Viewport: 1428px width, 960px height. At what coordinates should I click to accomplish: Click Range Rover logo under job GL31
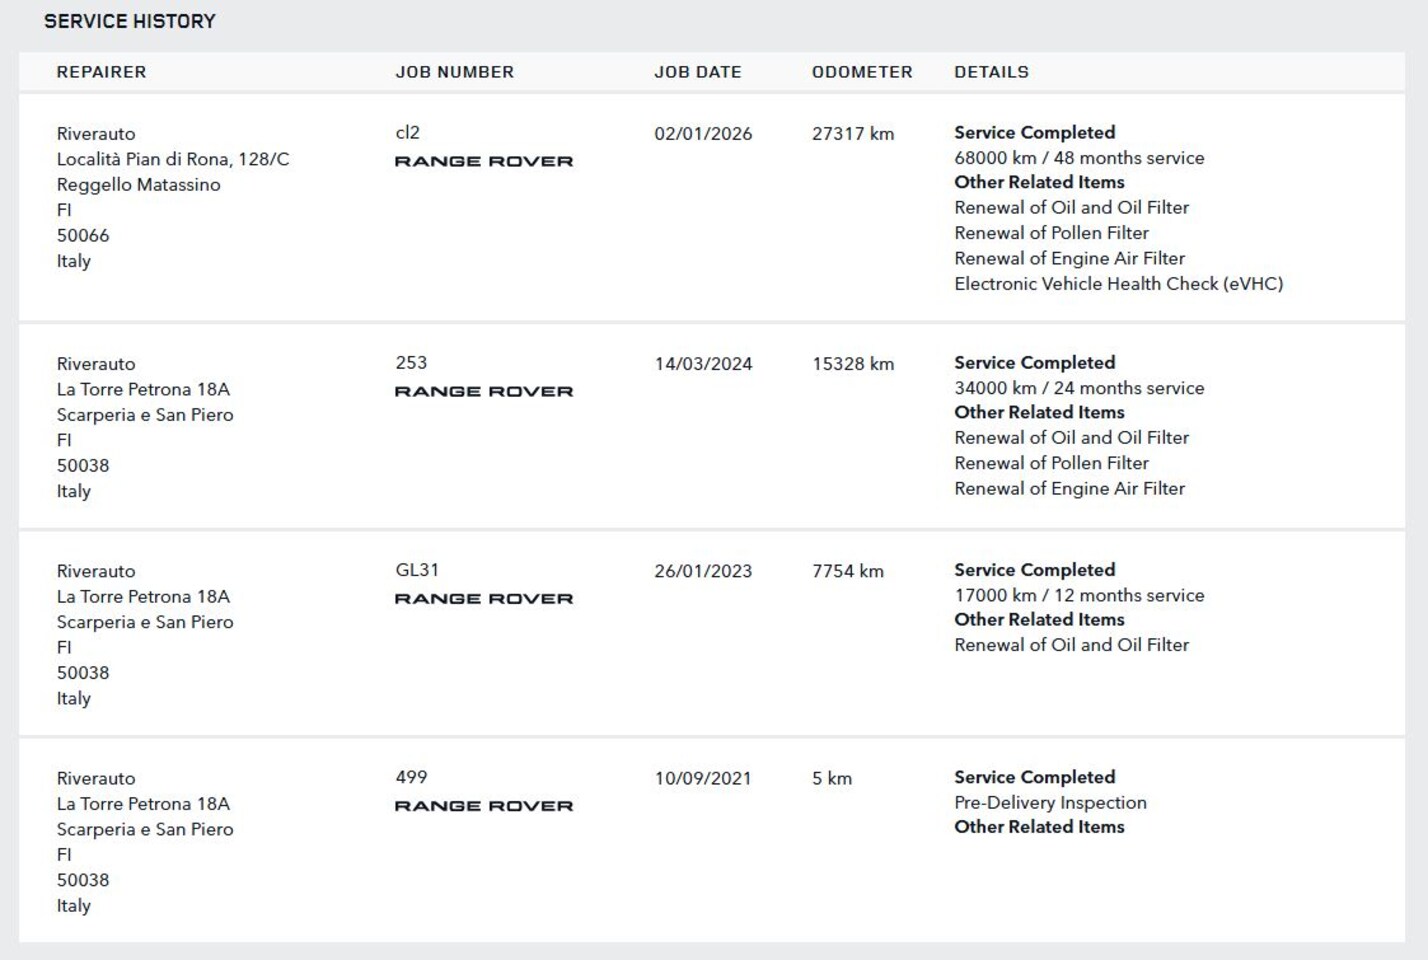[484, 598]
